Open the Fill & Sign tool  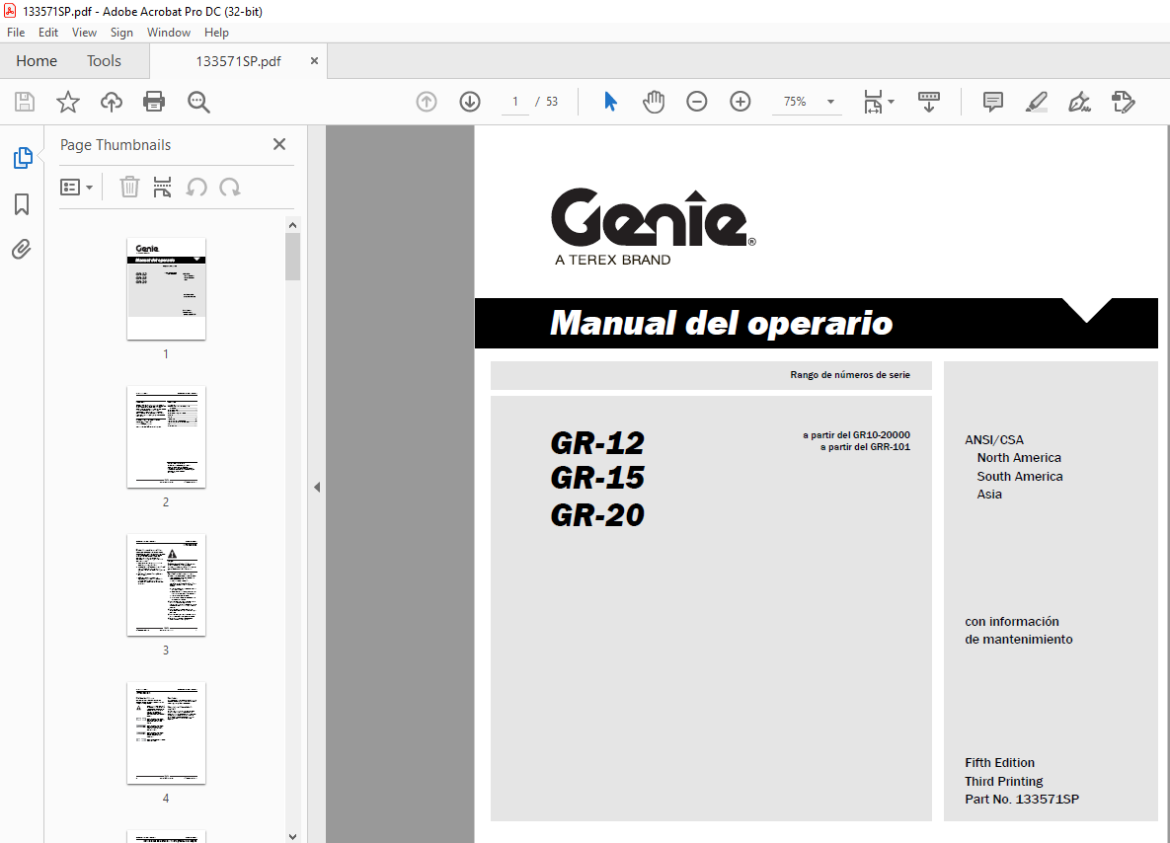pos(1079,101)
